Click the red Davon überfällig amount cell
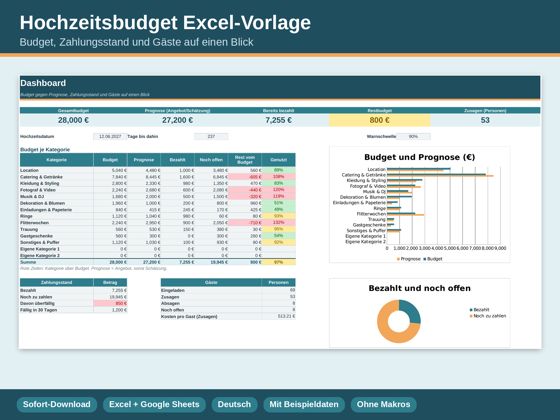This screenshot has width=560, height=420. [110, 303]
